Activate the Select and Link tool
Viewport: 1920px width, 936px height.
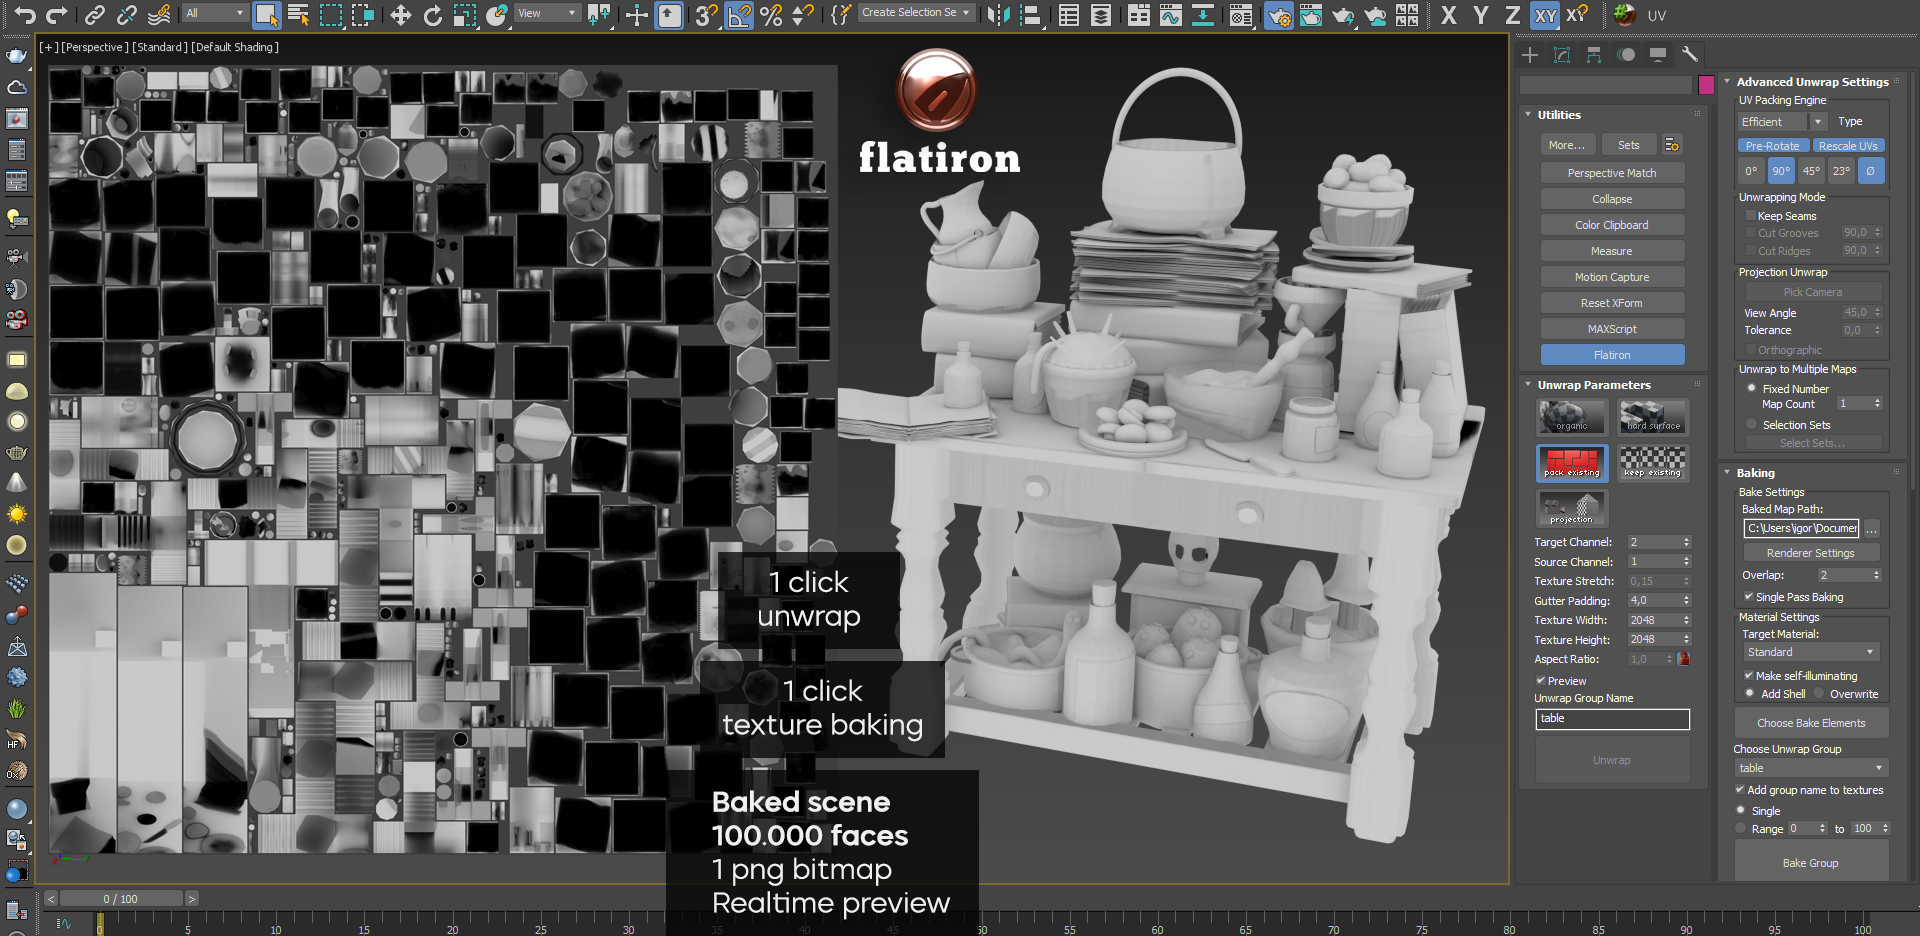point(95,14)
